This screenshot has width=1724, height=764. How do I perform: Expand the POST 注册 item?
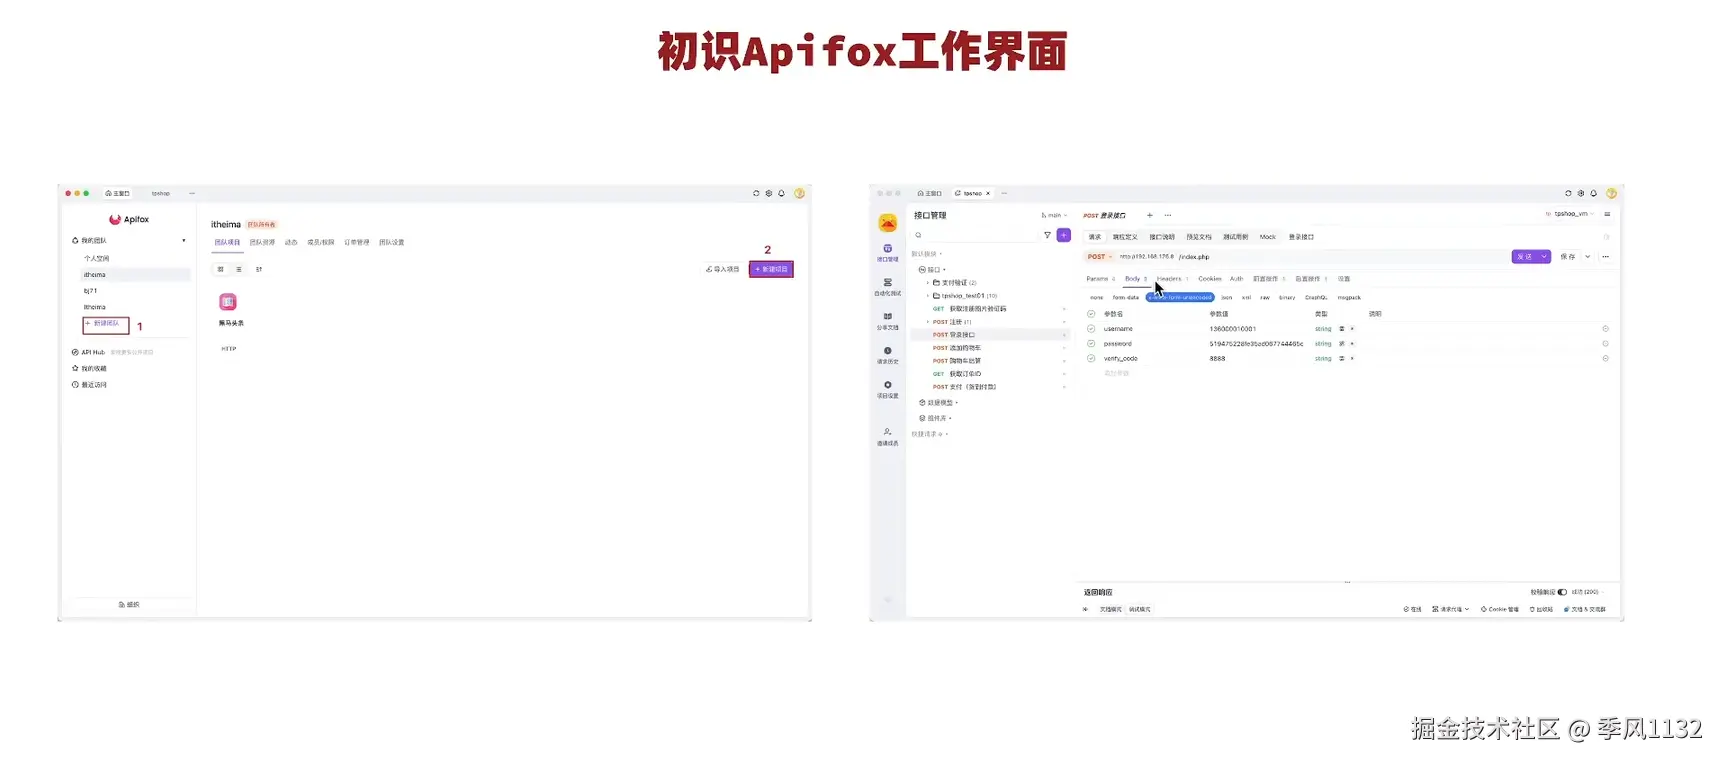[927, 322]
